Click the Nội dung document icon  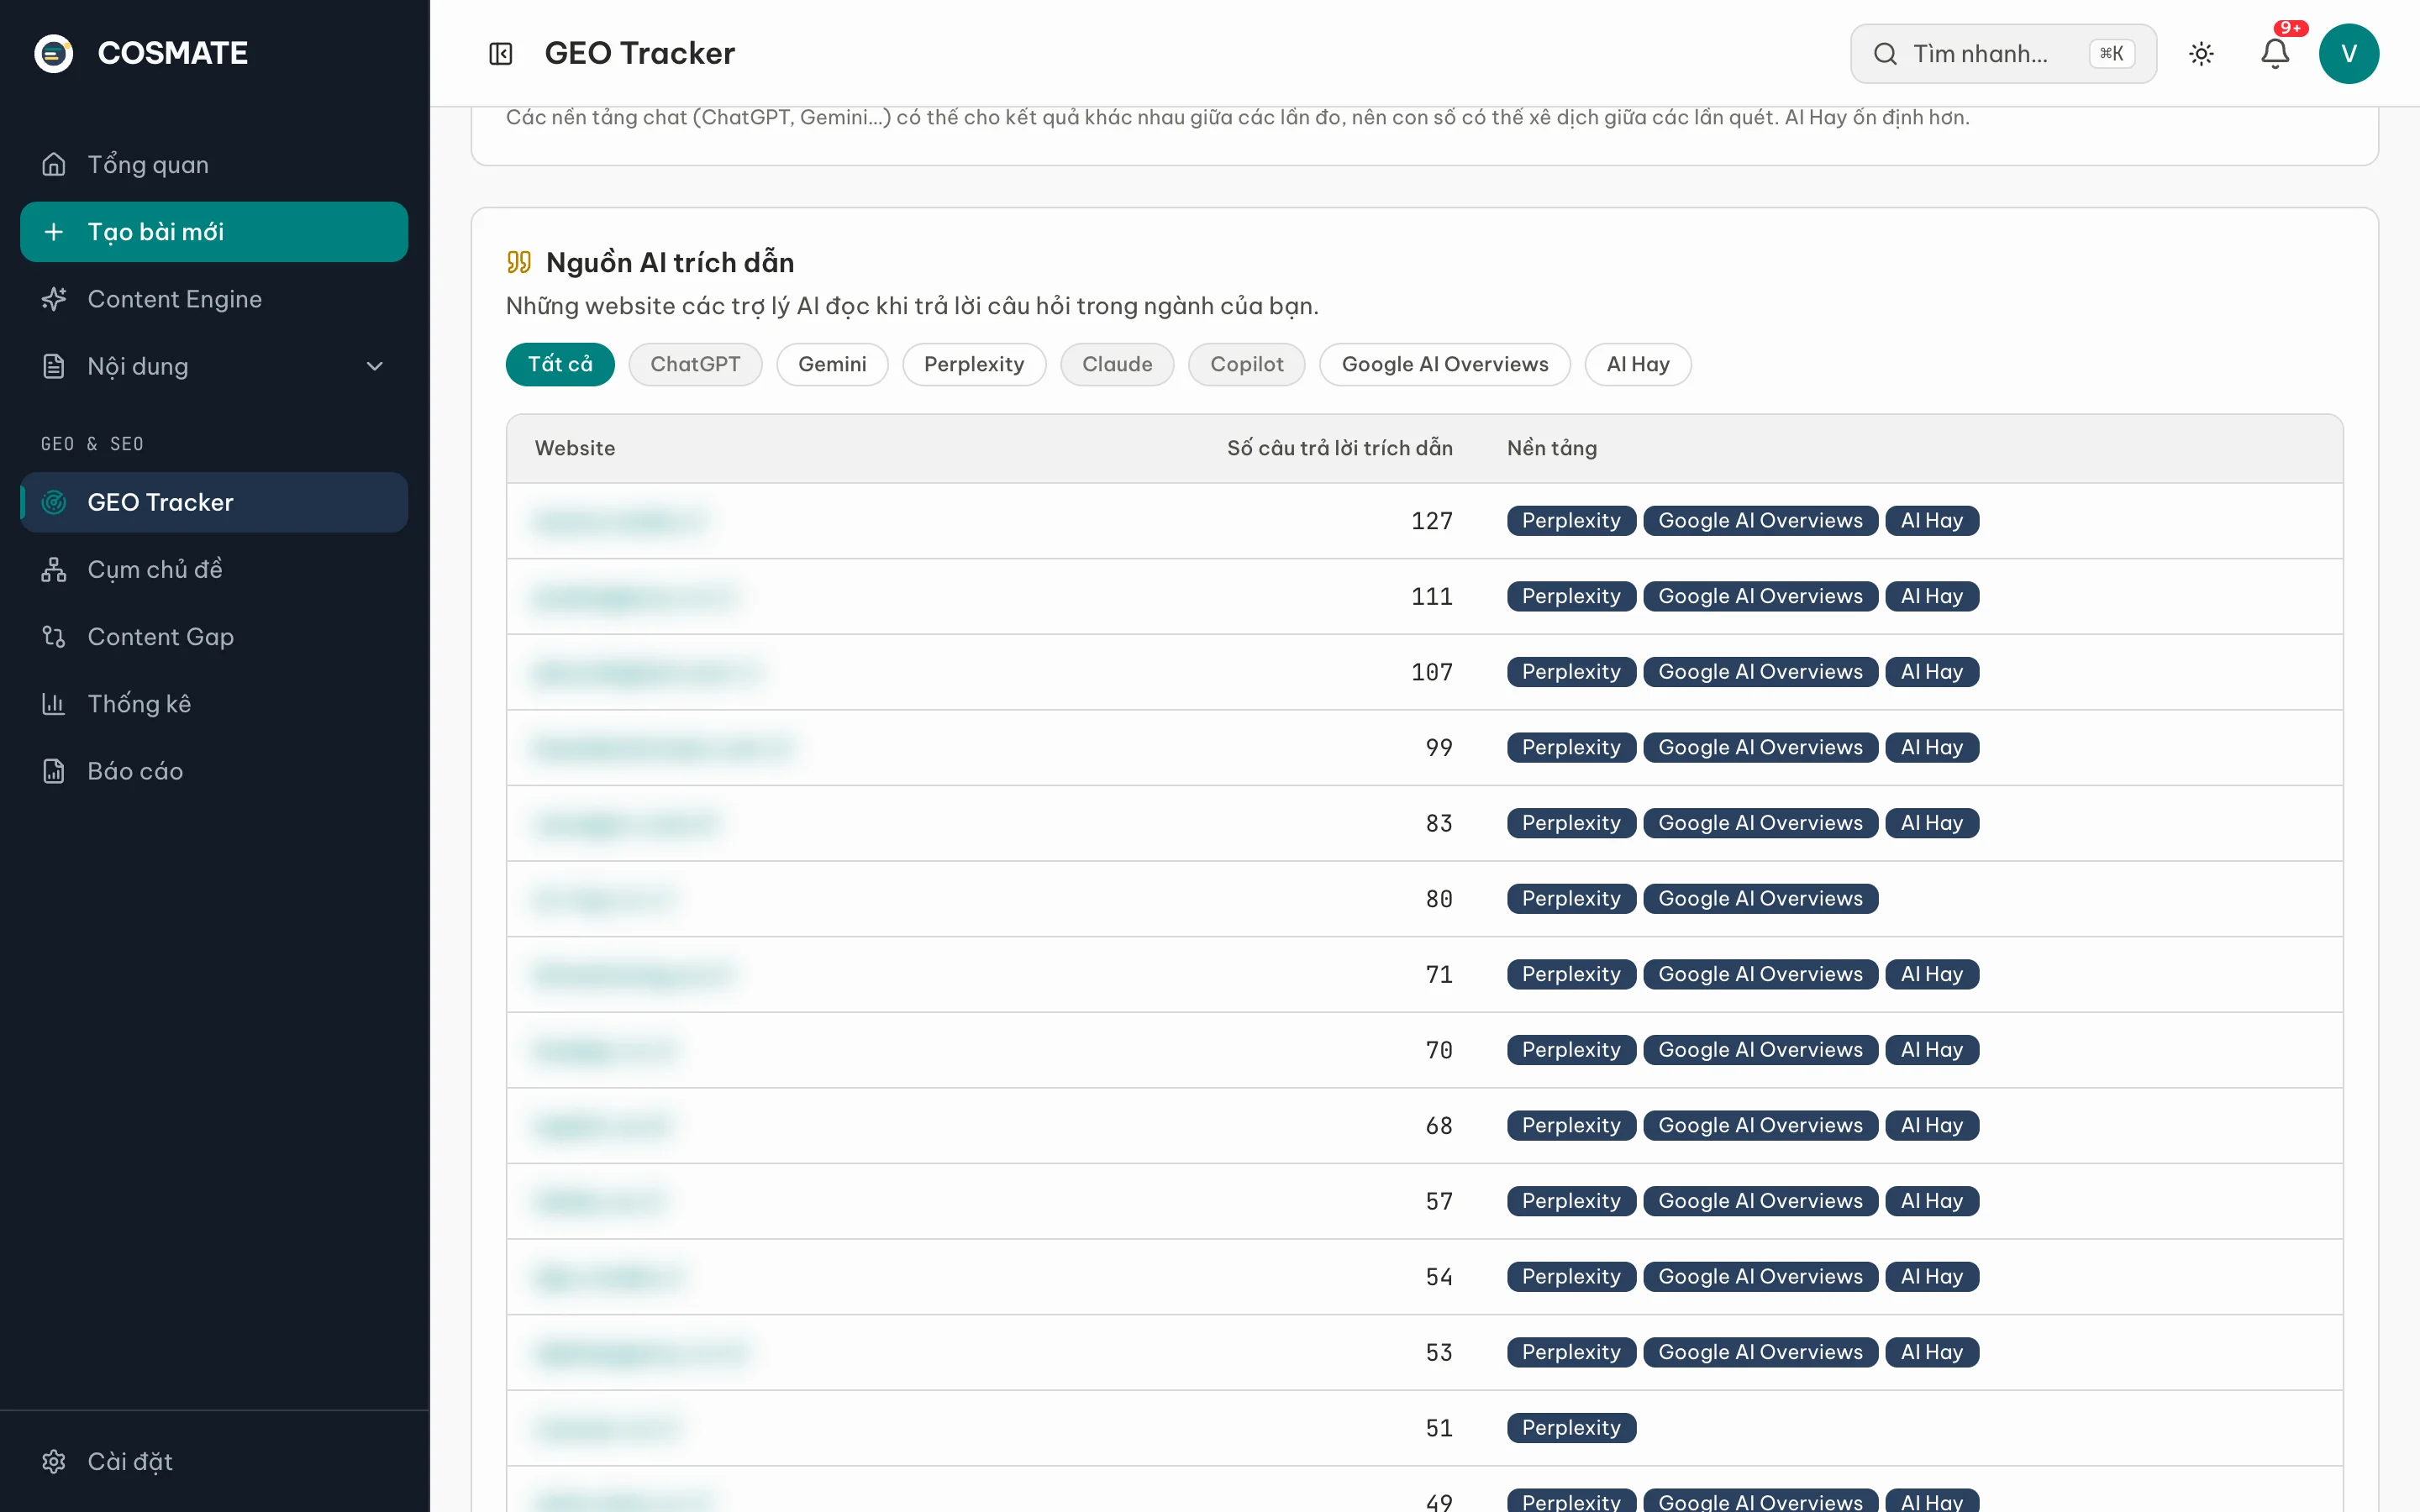click(x=54, y=366)
